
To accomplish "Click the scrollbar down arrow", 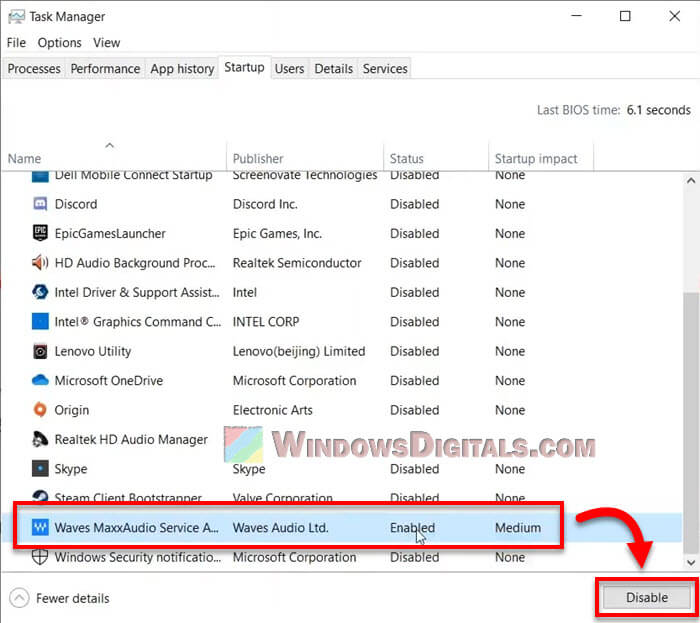I will [691, 562].
